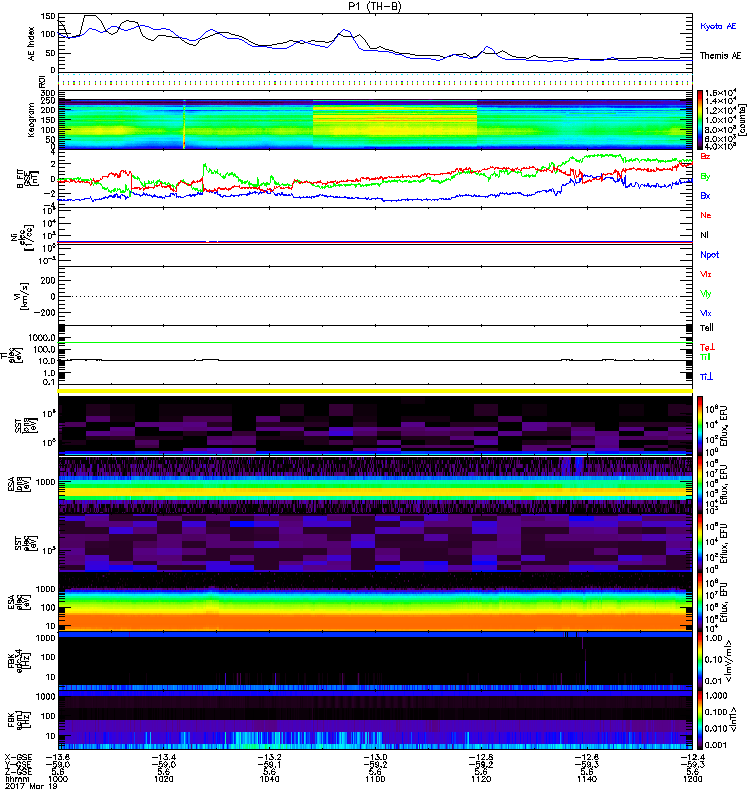The image size is (750, 800).
Task: Select the green By legend label
Action: point(705,176)
